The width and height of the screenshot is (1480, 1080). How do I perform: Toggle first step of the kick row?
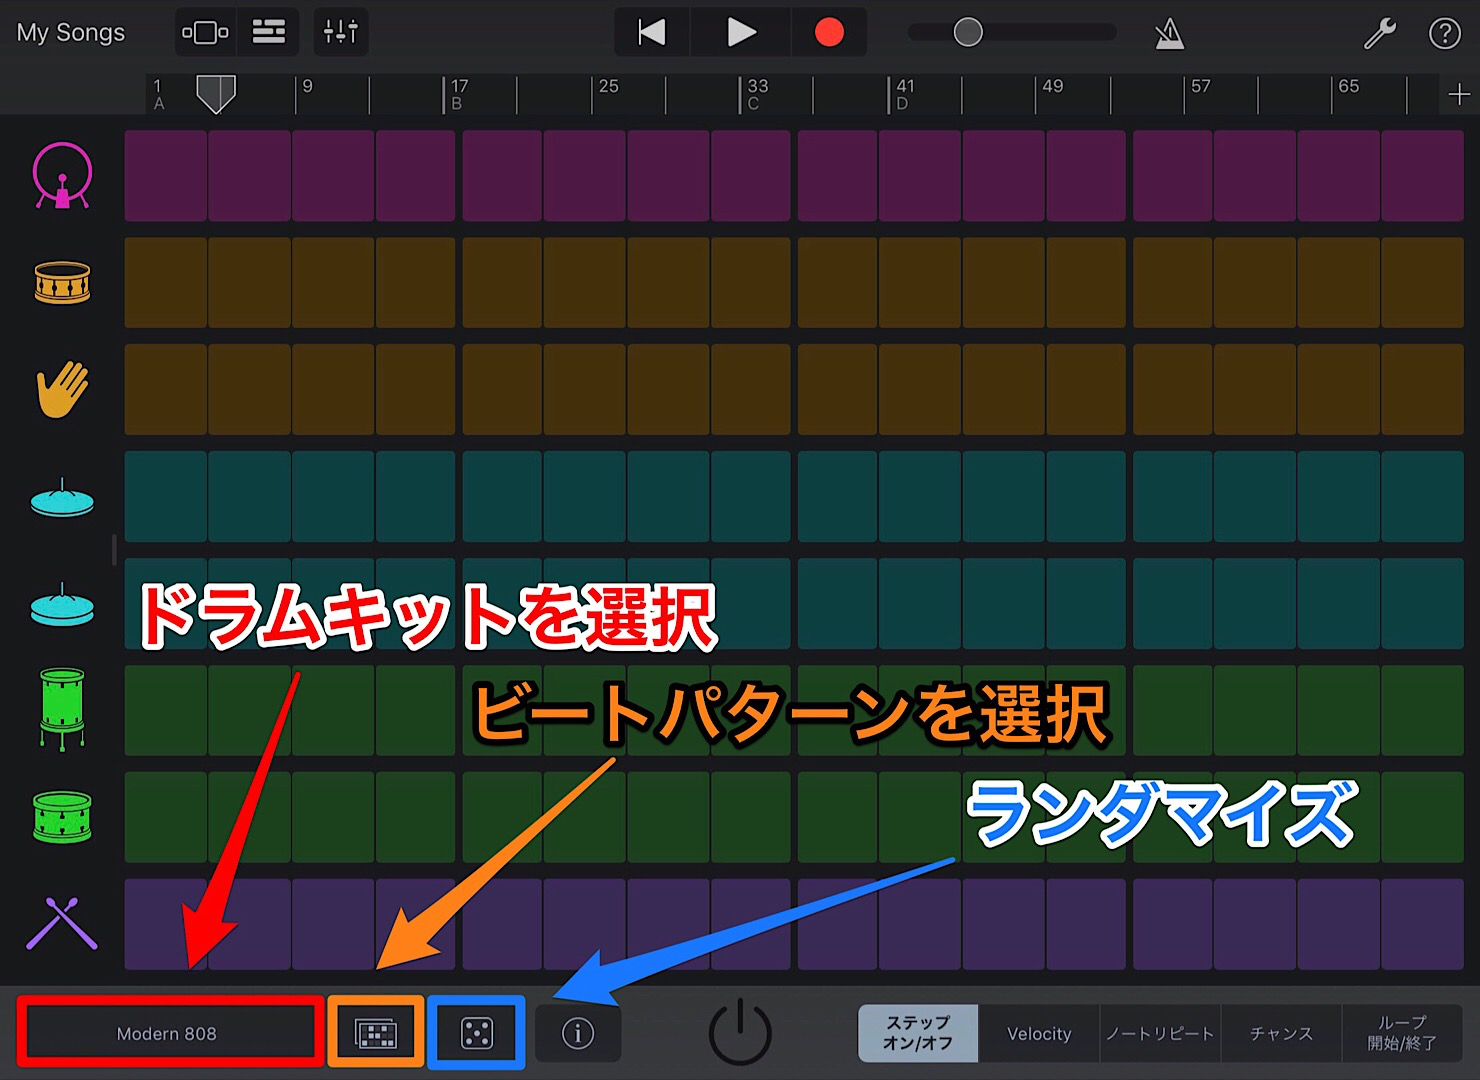[165, 176]
